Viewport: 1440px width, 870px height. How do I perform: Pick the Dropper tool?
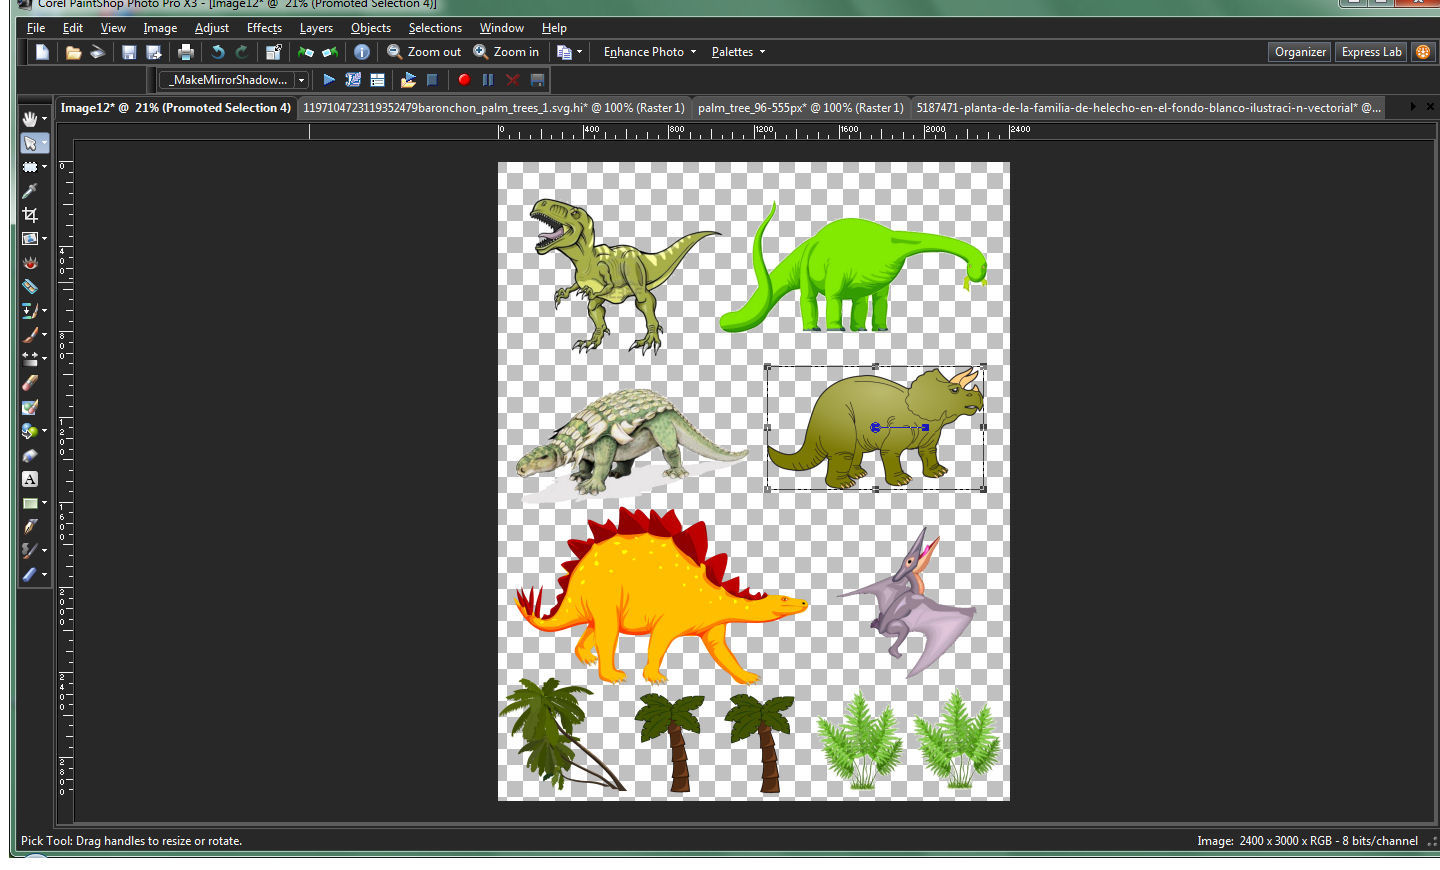pos(30,191)
